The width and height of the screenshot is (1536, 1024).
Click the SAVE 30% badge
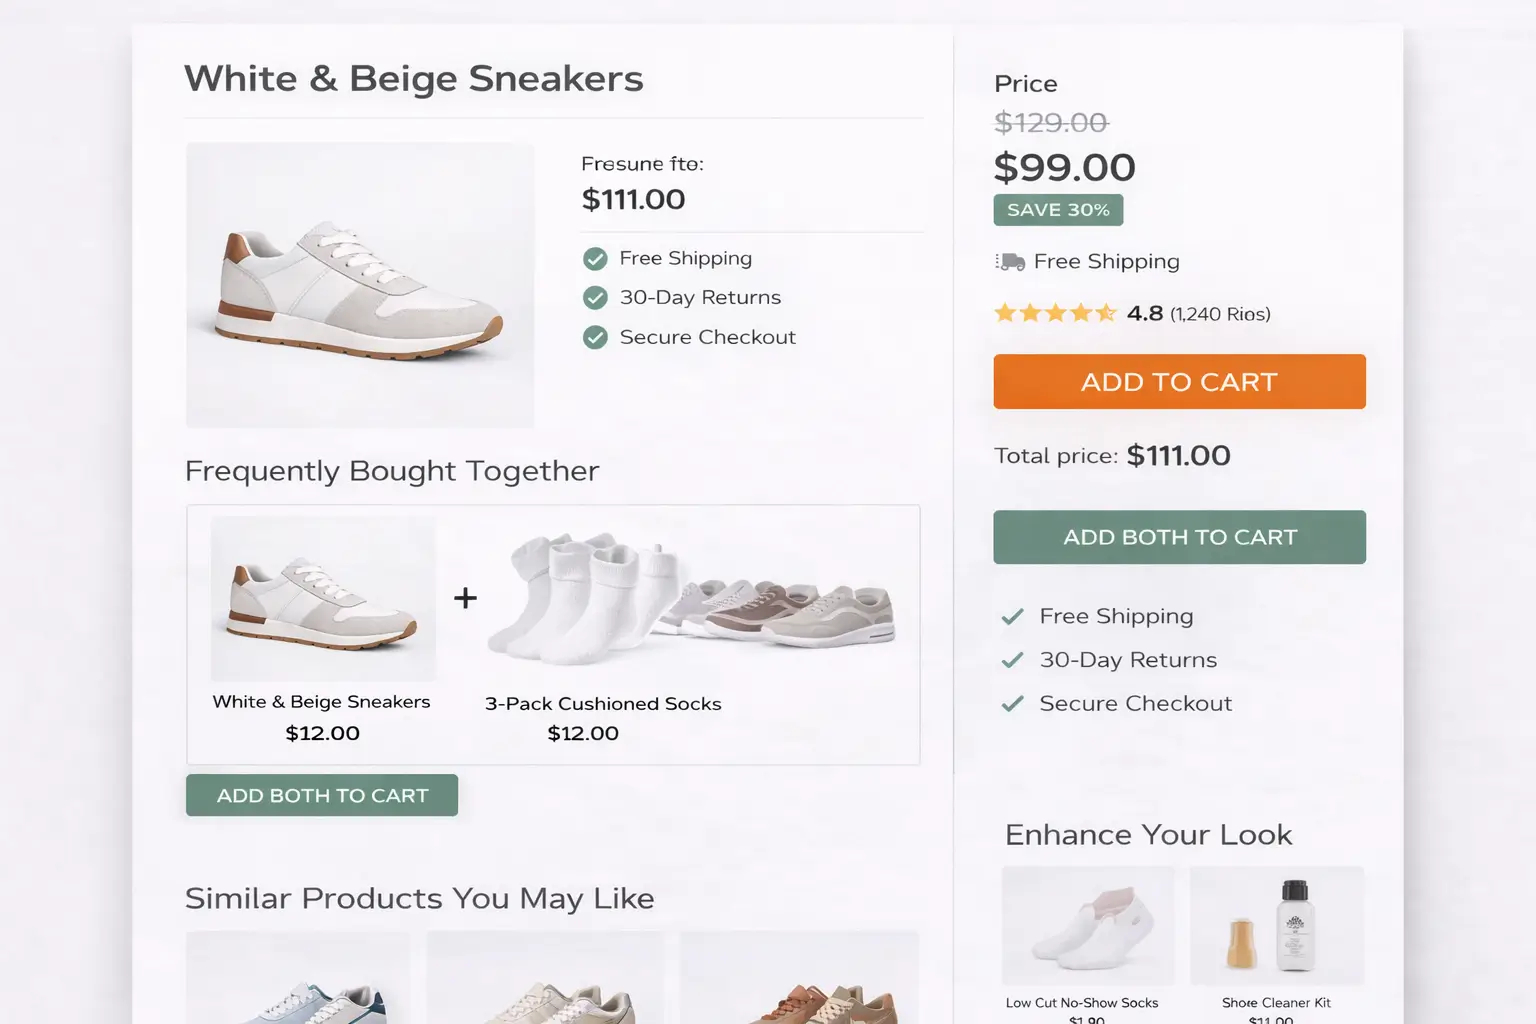coord(1058,210)
